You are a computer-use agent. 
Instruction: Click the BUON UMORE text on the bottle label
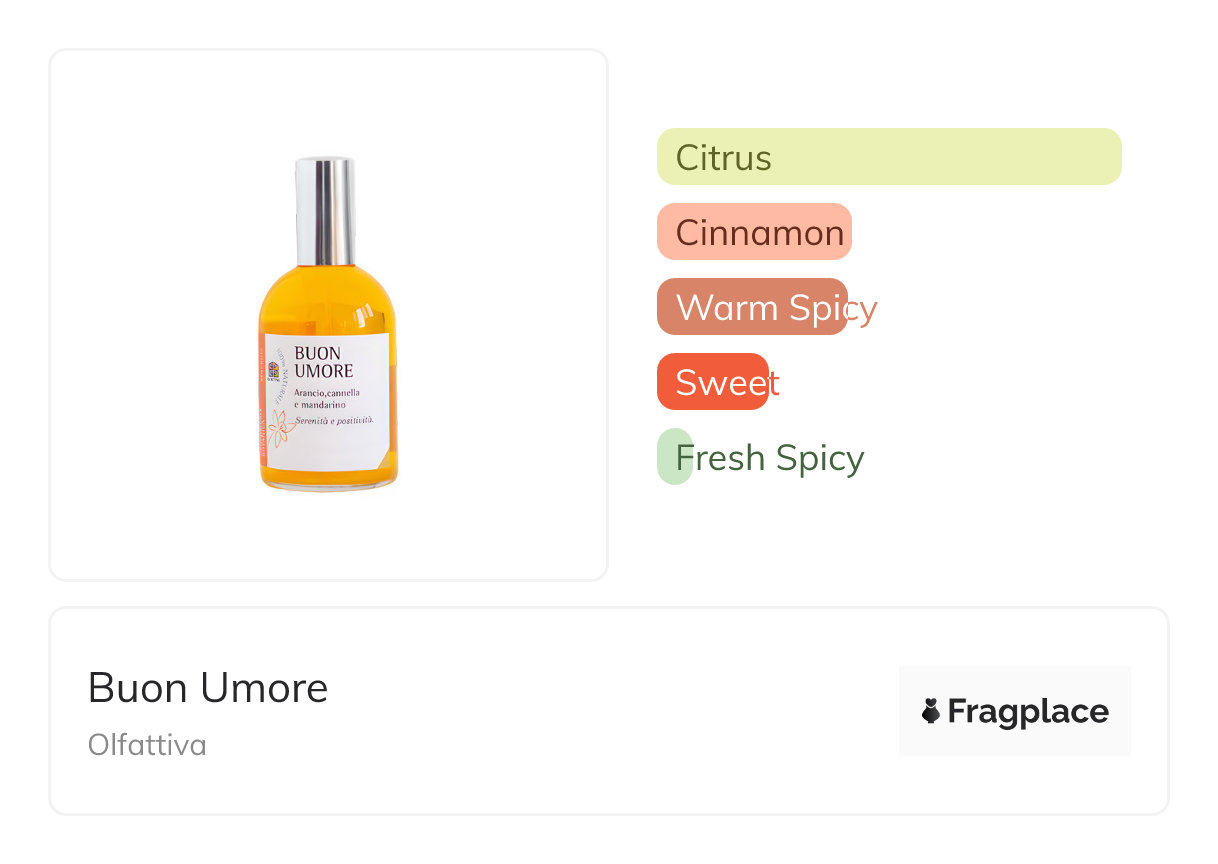click(323, 362)
